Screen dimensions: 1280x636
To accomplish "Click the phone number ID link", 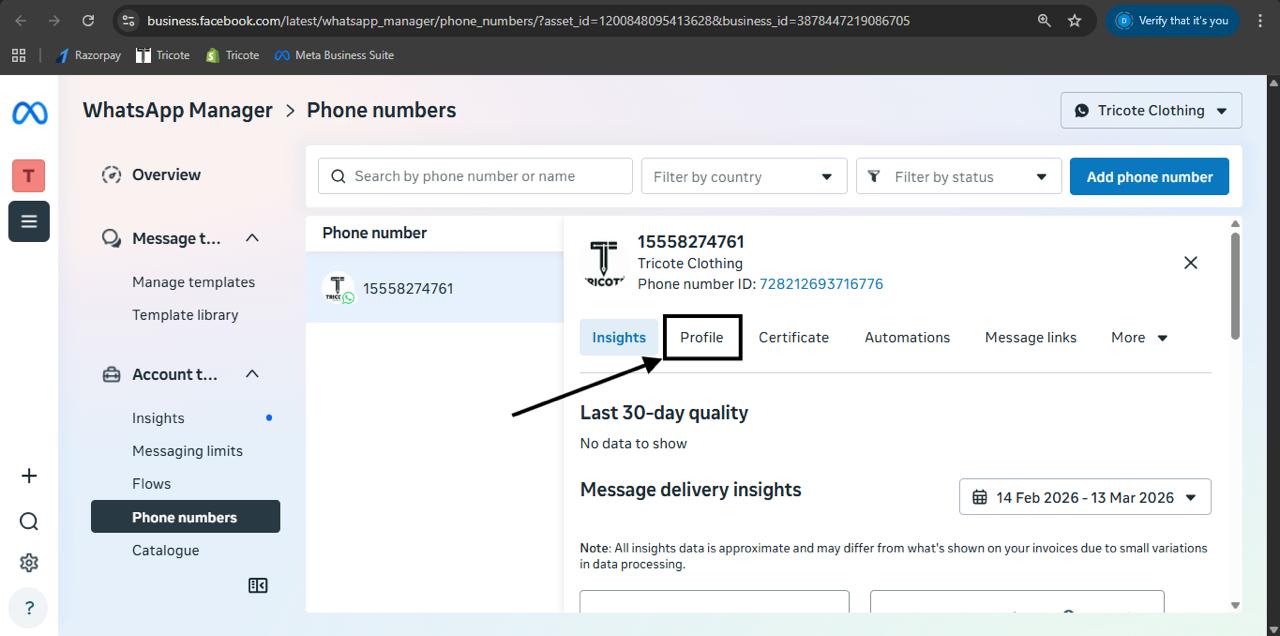I will pos(821,284).
